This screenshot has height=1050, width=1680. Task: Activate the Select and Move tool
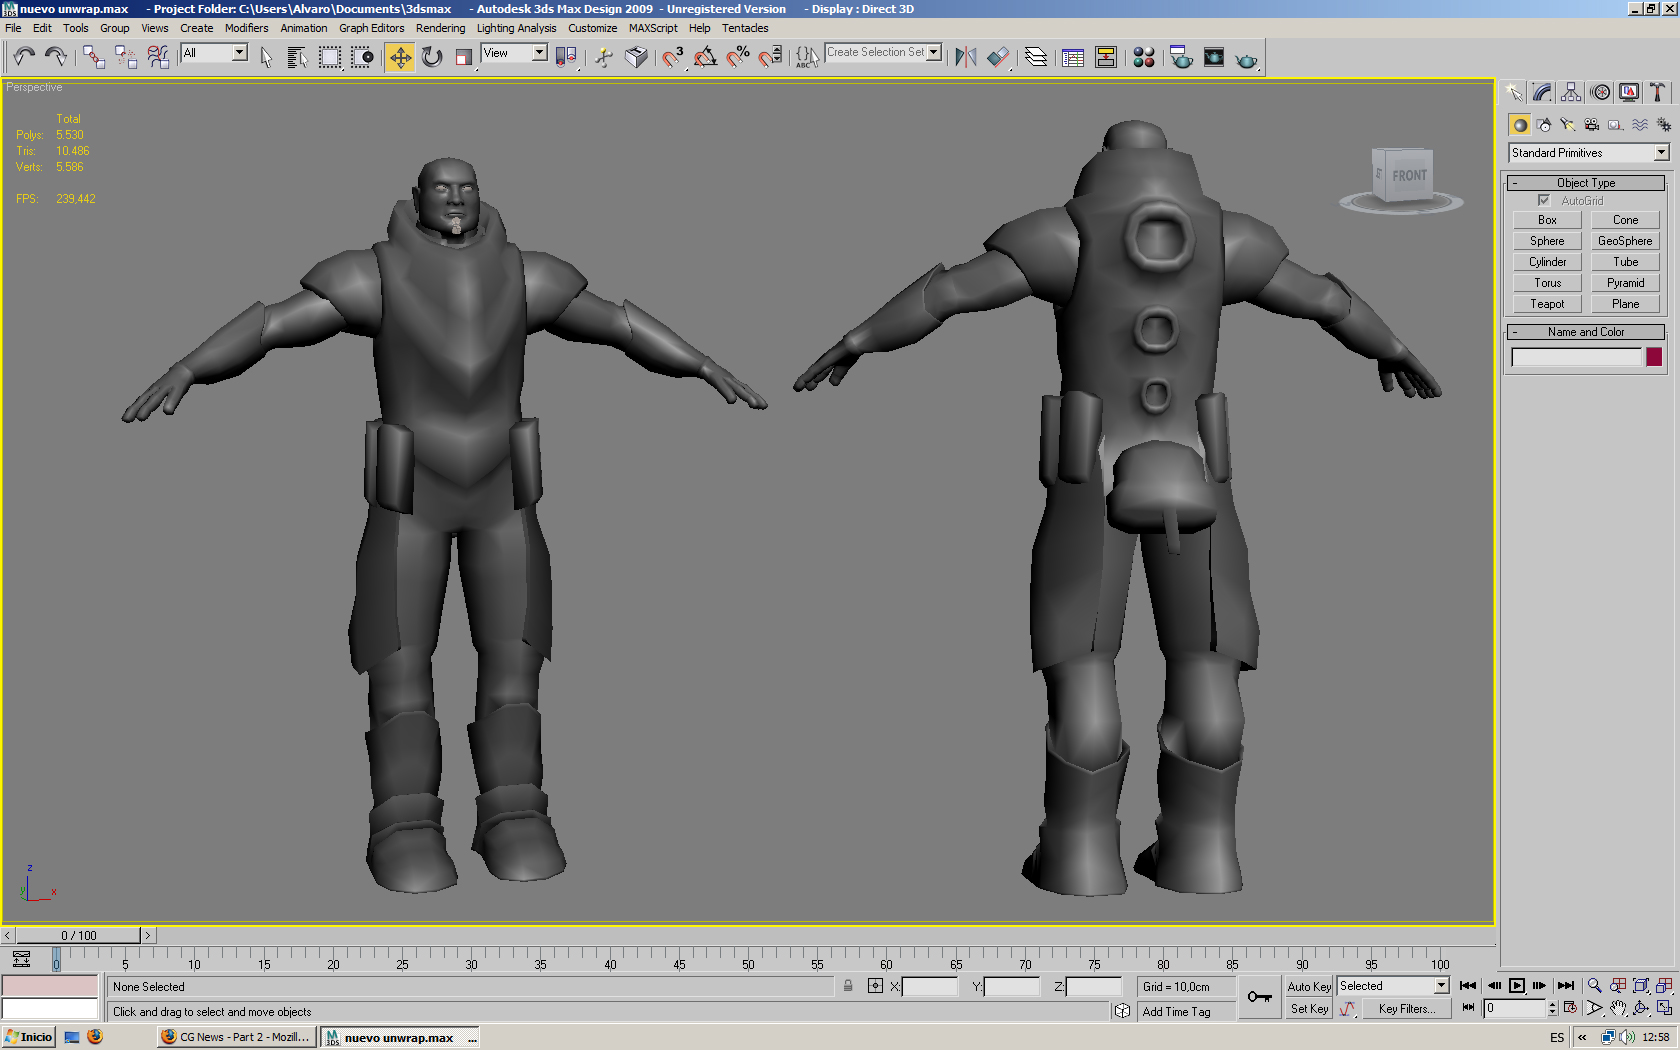click(x=400, y=58)
